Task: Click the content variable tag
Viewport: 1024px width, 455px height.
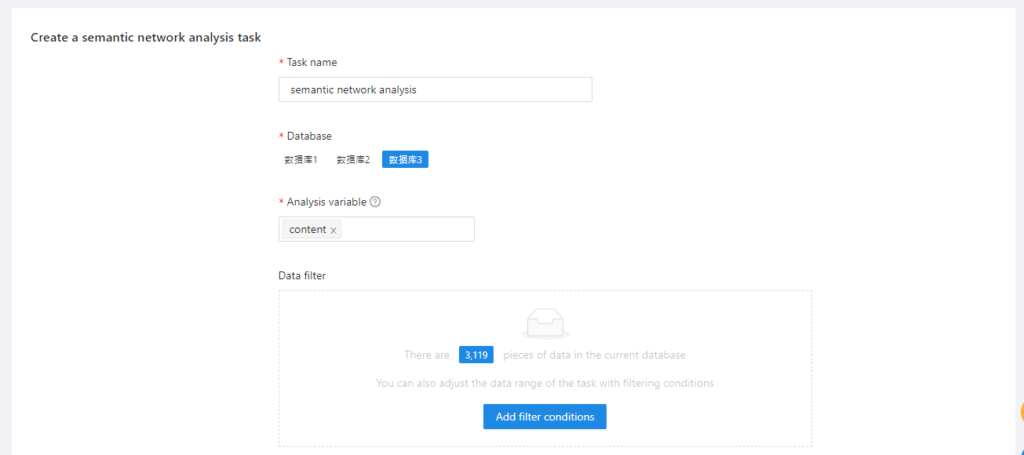Action: tap(307, 230)
